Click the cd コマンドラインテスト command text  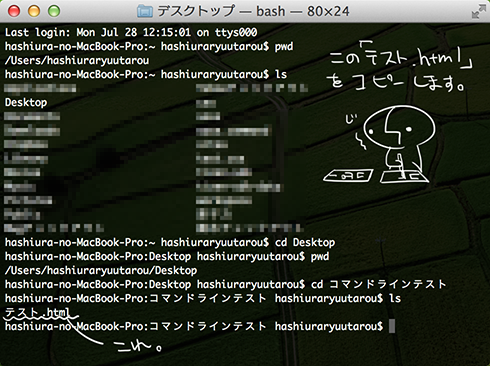[379, 284]
